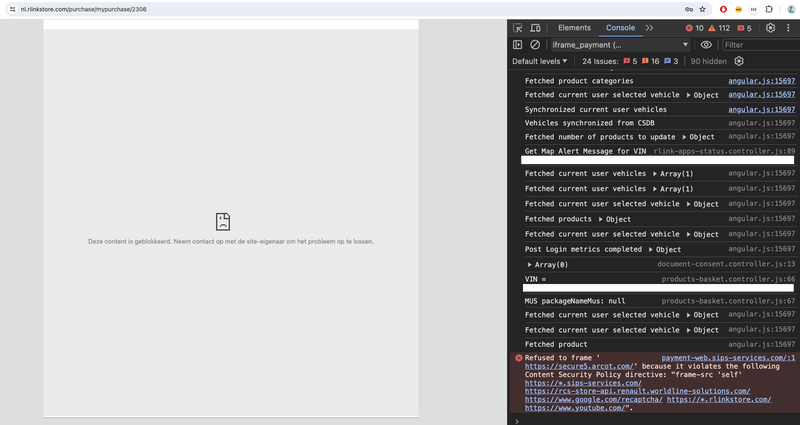This screenshot has width=800, height=425.
Task: Toggle the DevTools device toolbar icon
Action: coord(535,28)
